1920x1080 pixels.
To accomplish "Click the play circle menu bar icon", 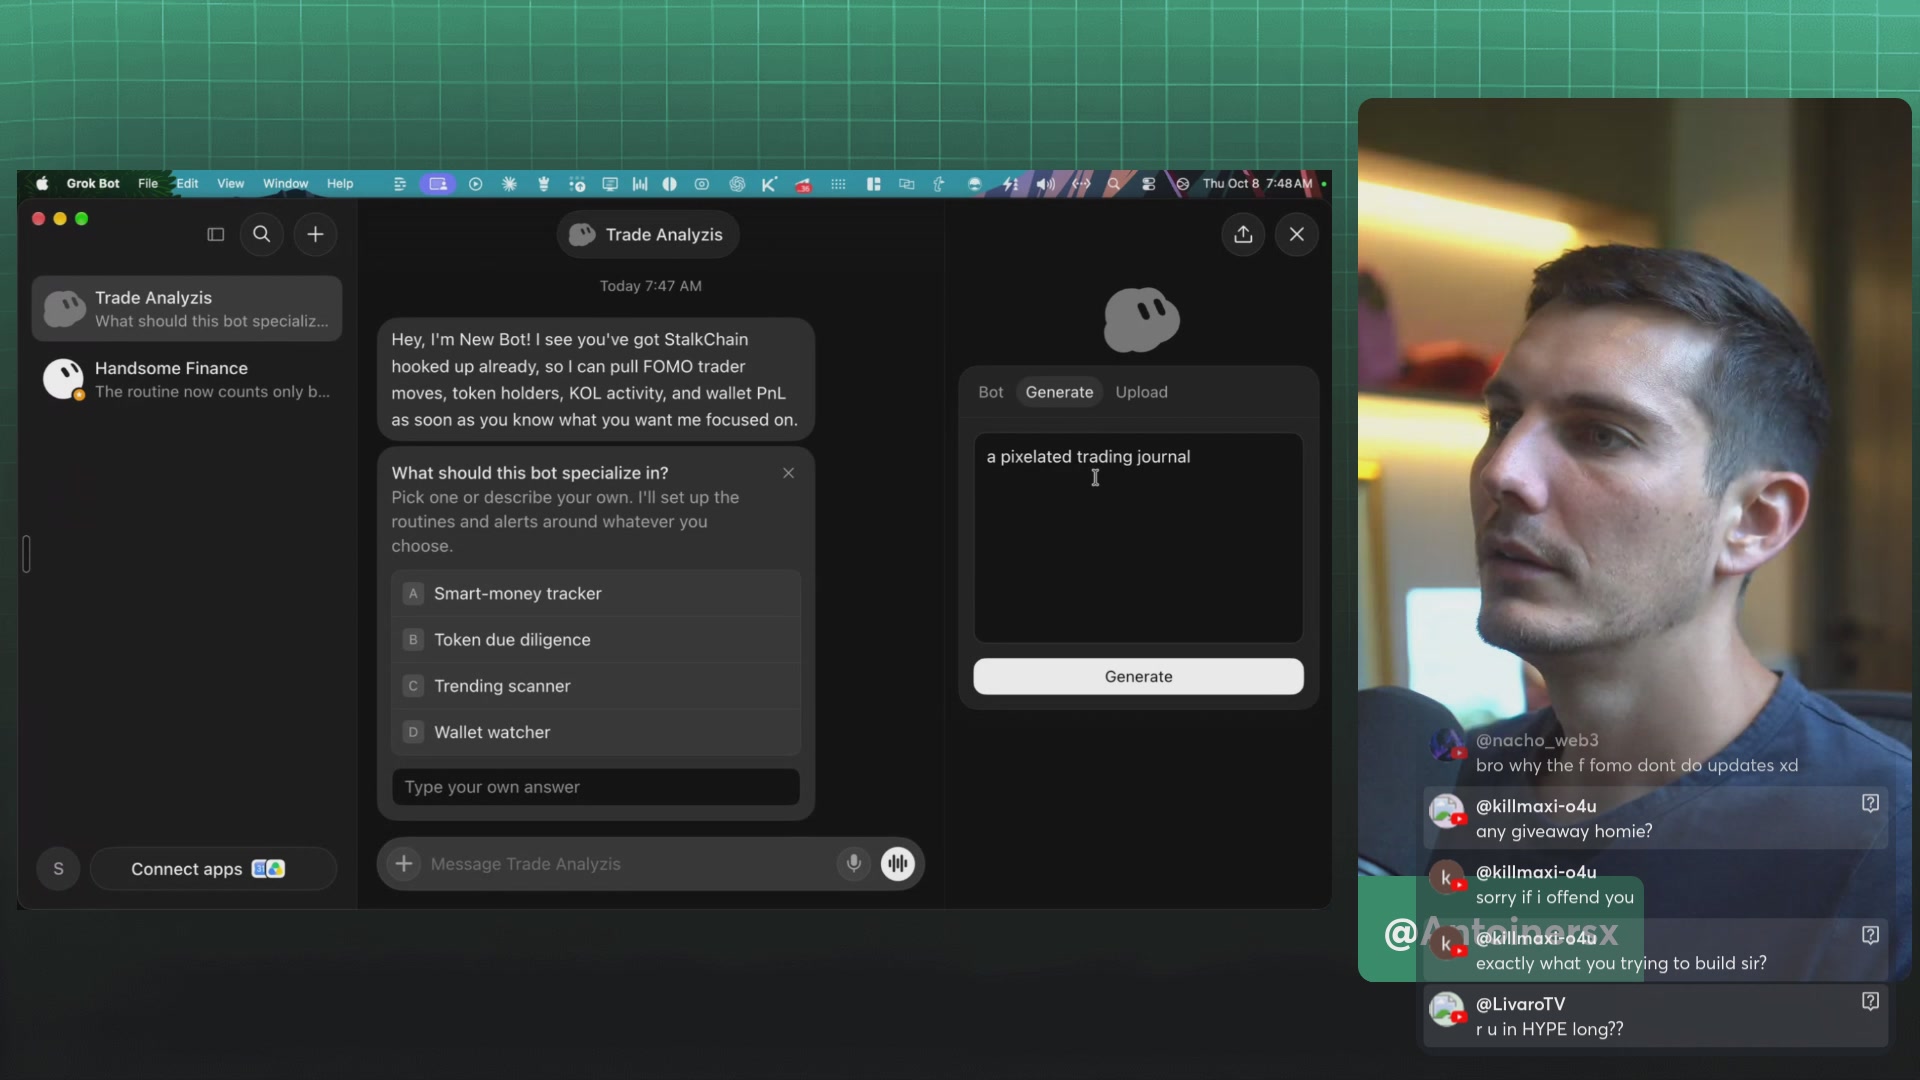I will coord(475,184).
